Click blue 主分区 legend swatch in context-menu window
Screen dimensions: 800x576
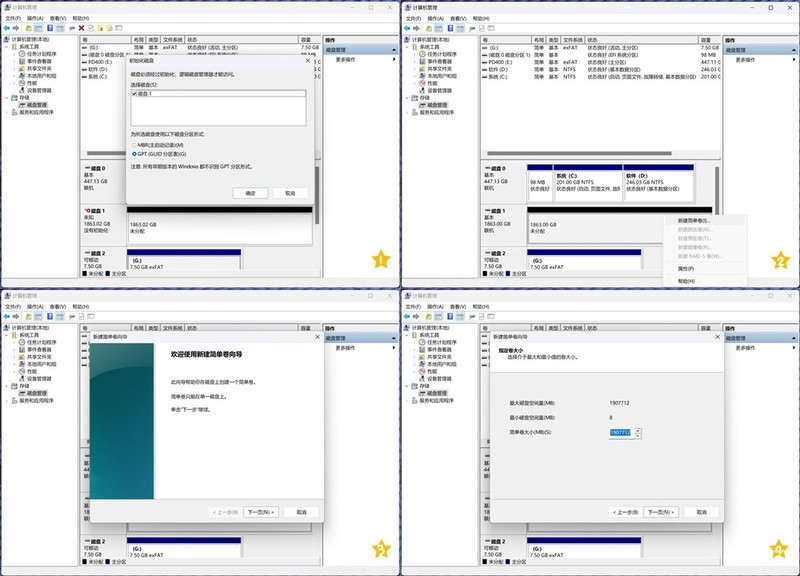(x=508, y=274)
